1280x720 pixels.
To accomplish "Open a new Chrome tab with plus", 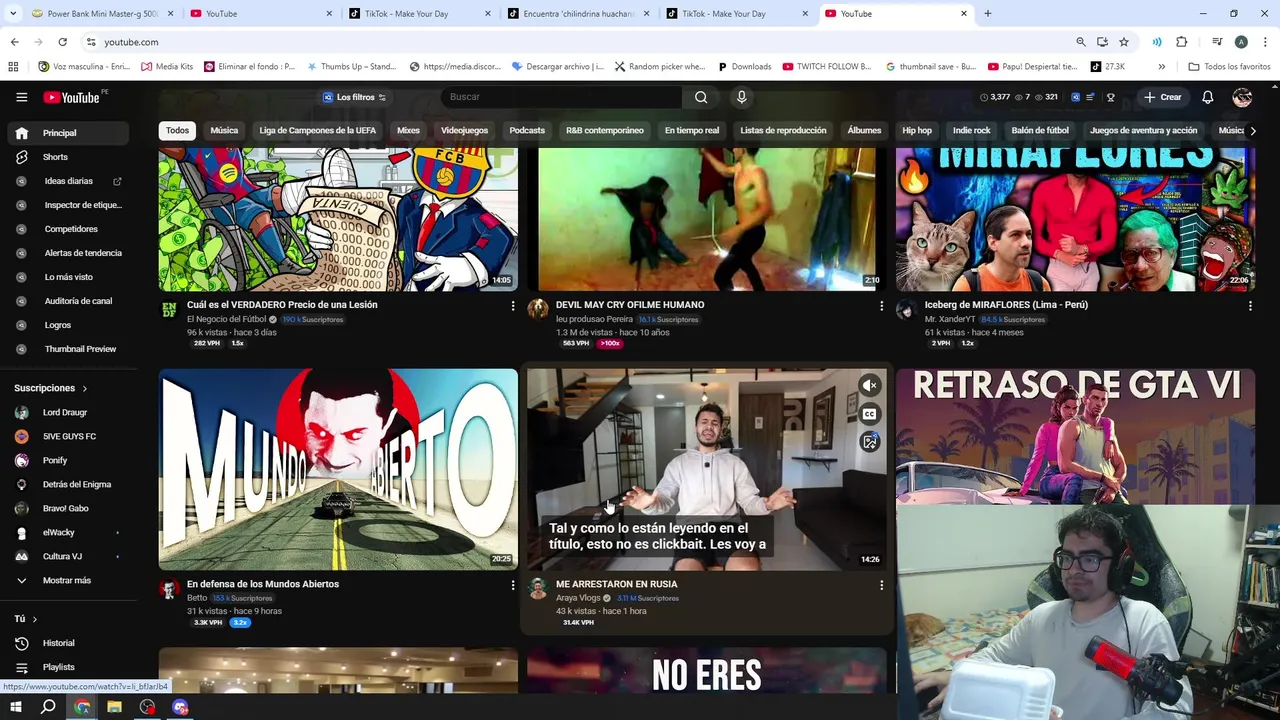I will click(988, 14).
